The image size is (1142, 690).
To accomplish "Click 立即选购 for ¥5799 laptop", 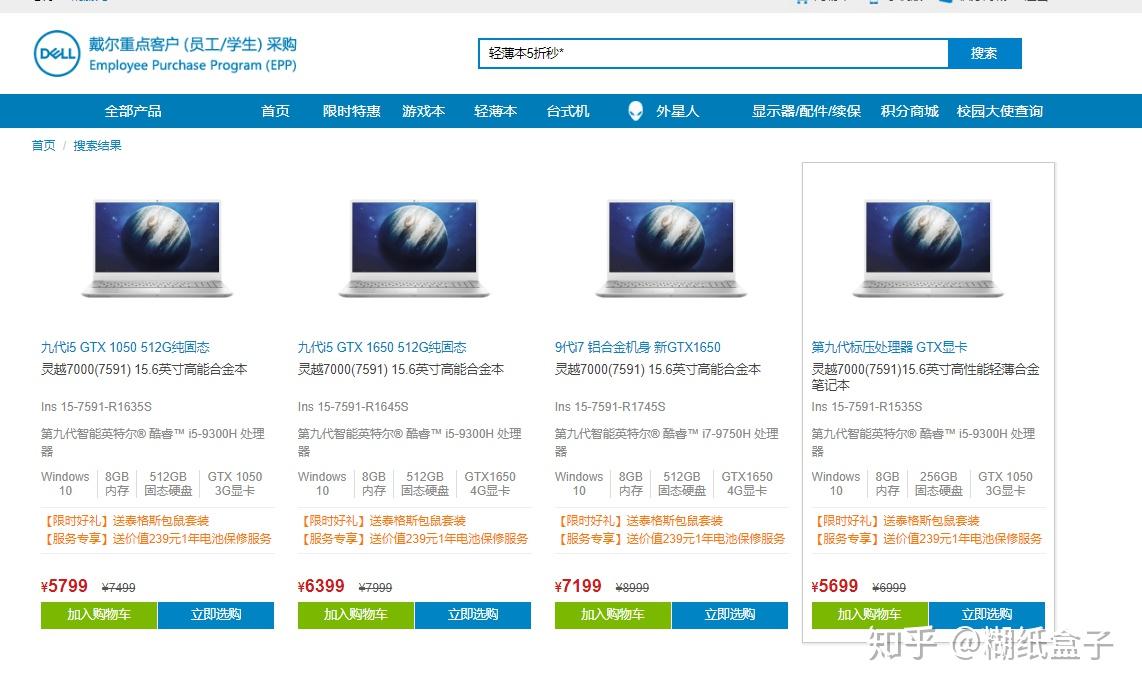I will pyautogui.click(x=216, y=615).
